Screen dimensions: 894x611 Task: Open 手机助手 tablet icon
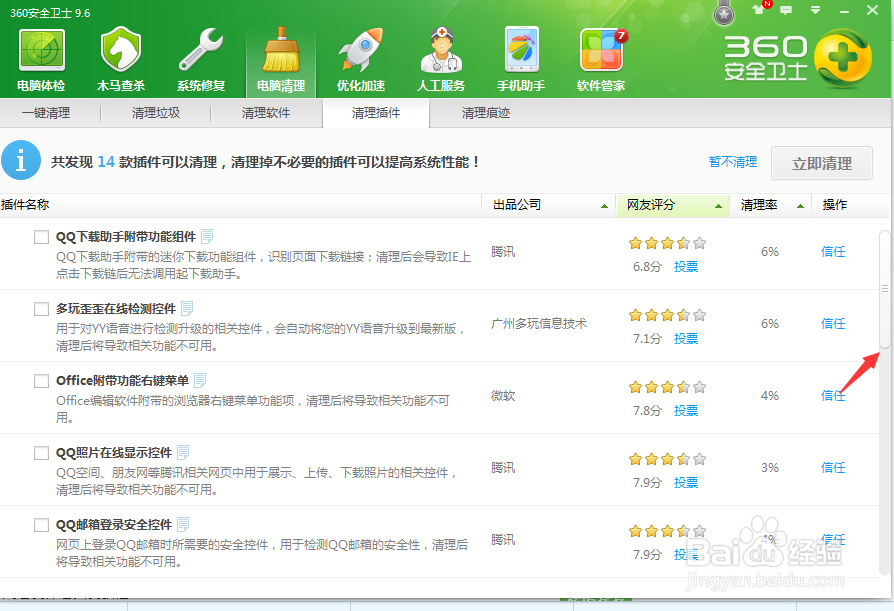[x=521, y=50]
